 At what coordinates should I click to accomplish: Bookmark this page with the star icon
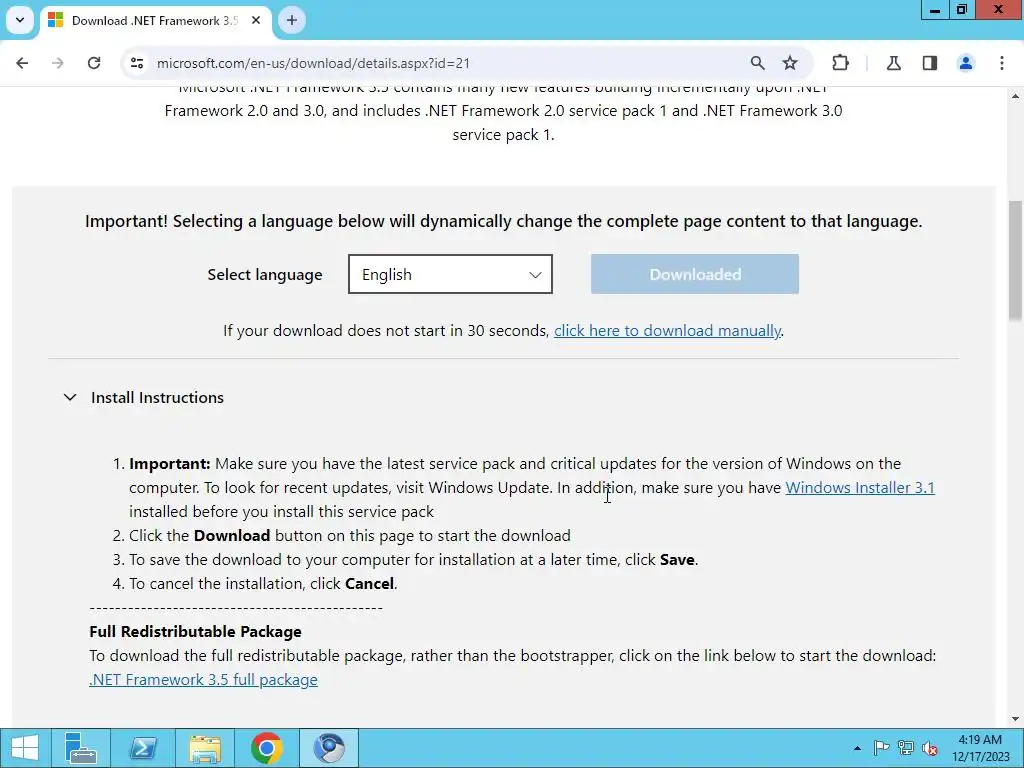coord(790,63)
